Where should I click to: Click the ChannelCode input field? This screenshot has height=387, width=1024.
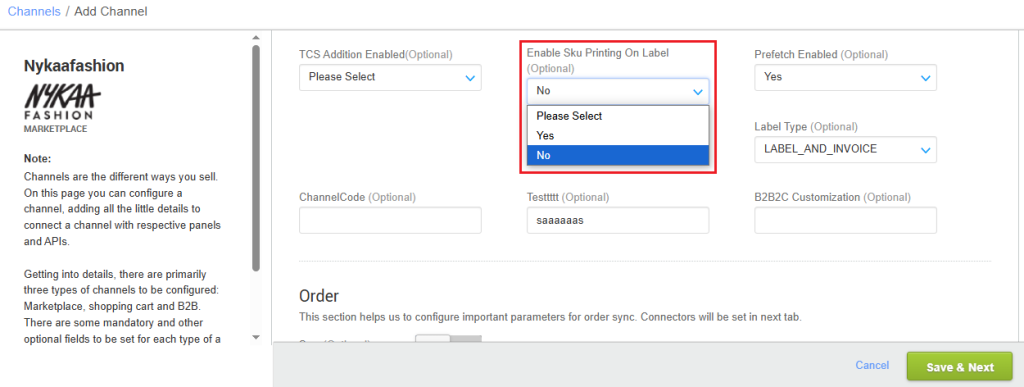(390, 221)
